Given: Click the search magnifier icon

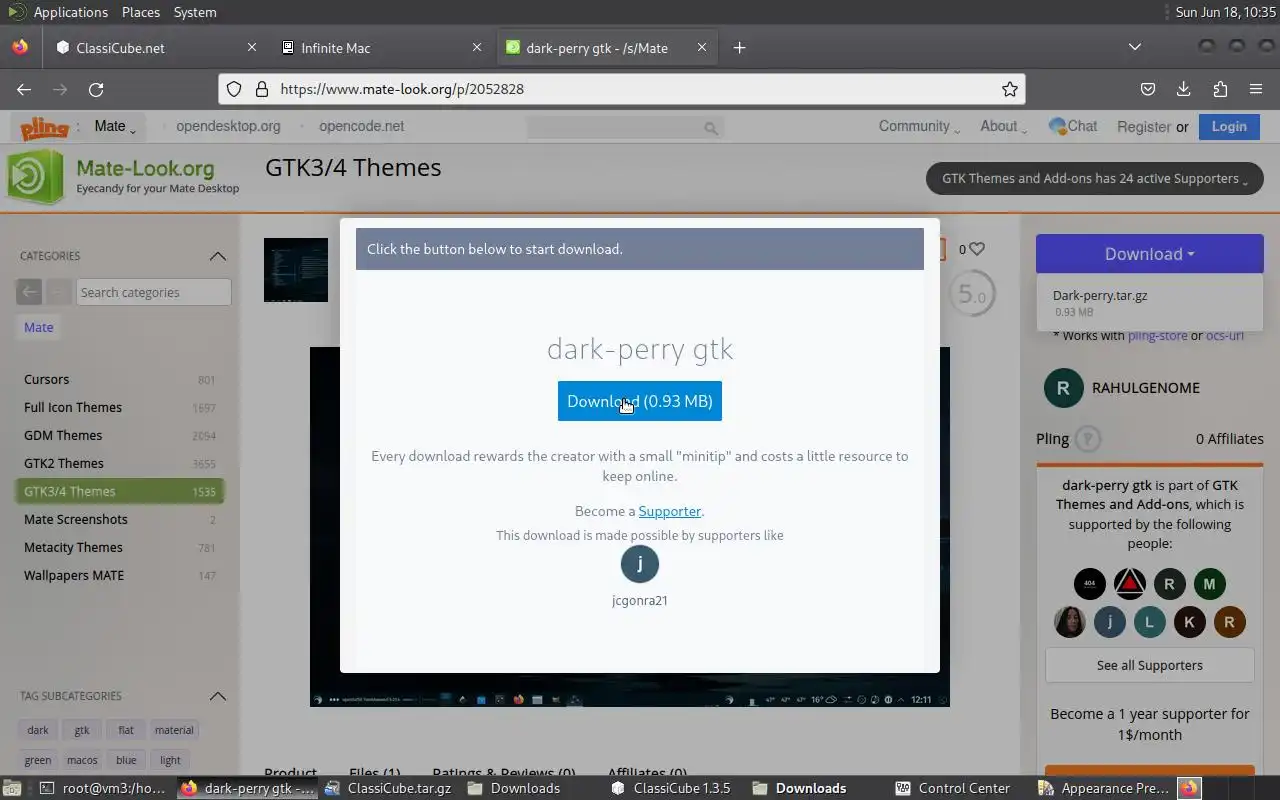Looking at the screenshot, I should (x=711, y=128).
